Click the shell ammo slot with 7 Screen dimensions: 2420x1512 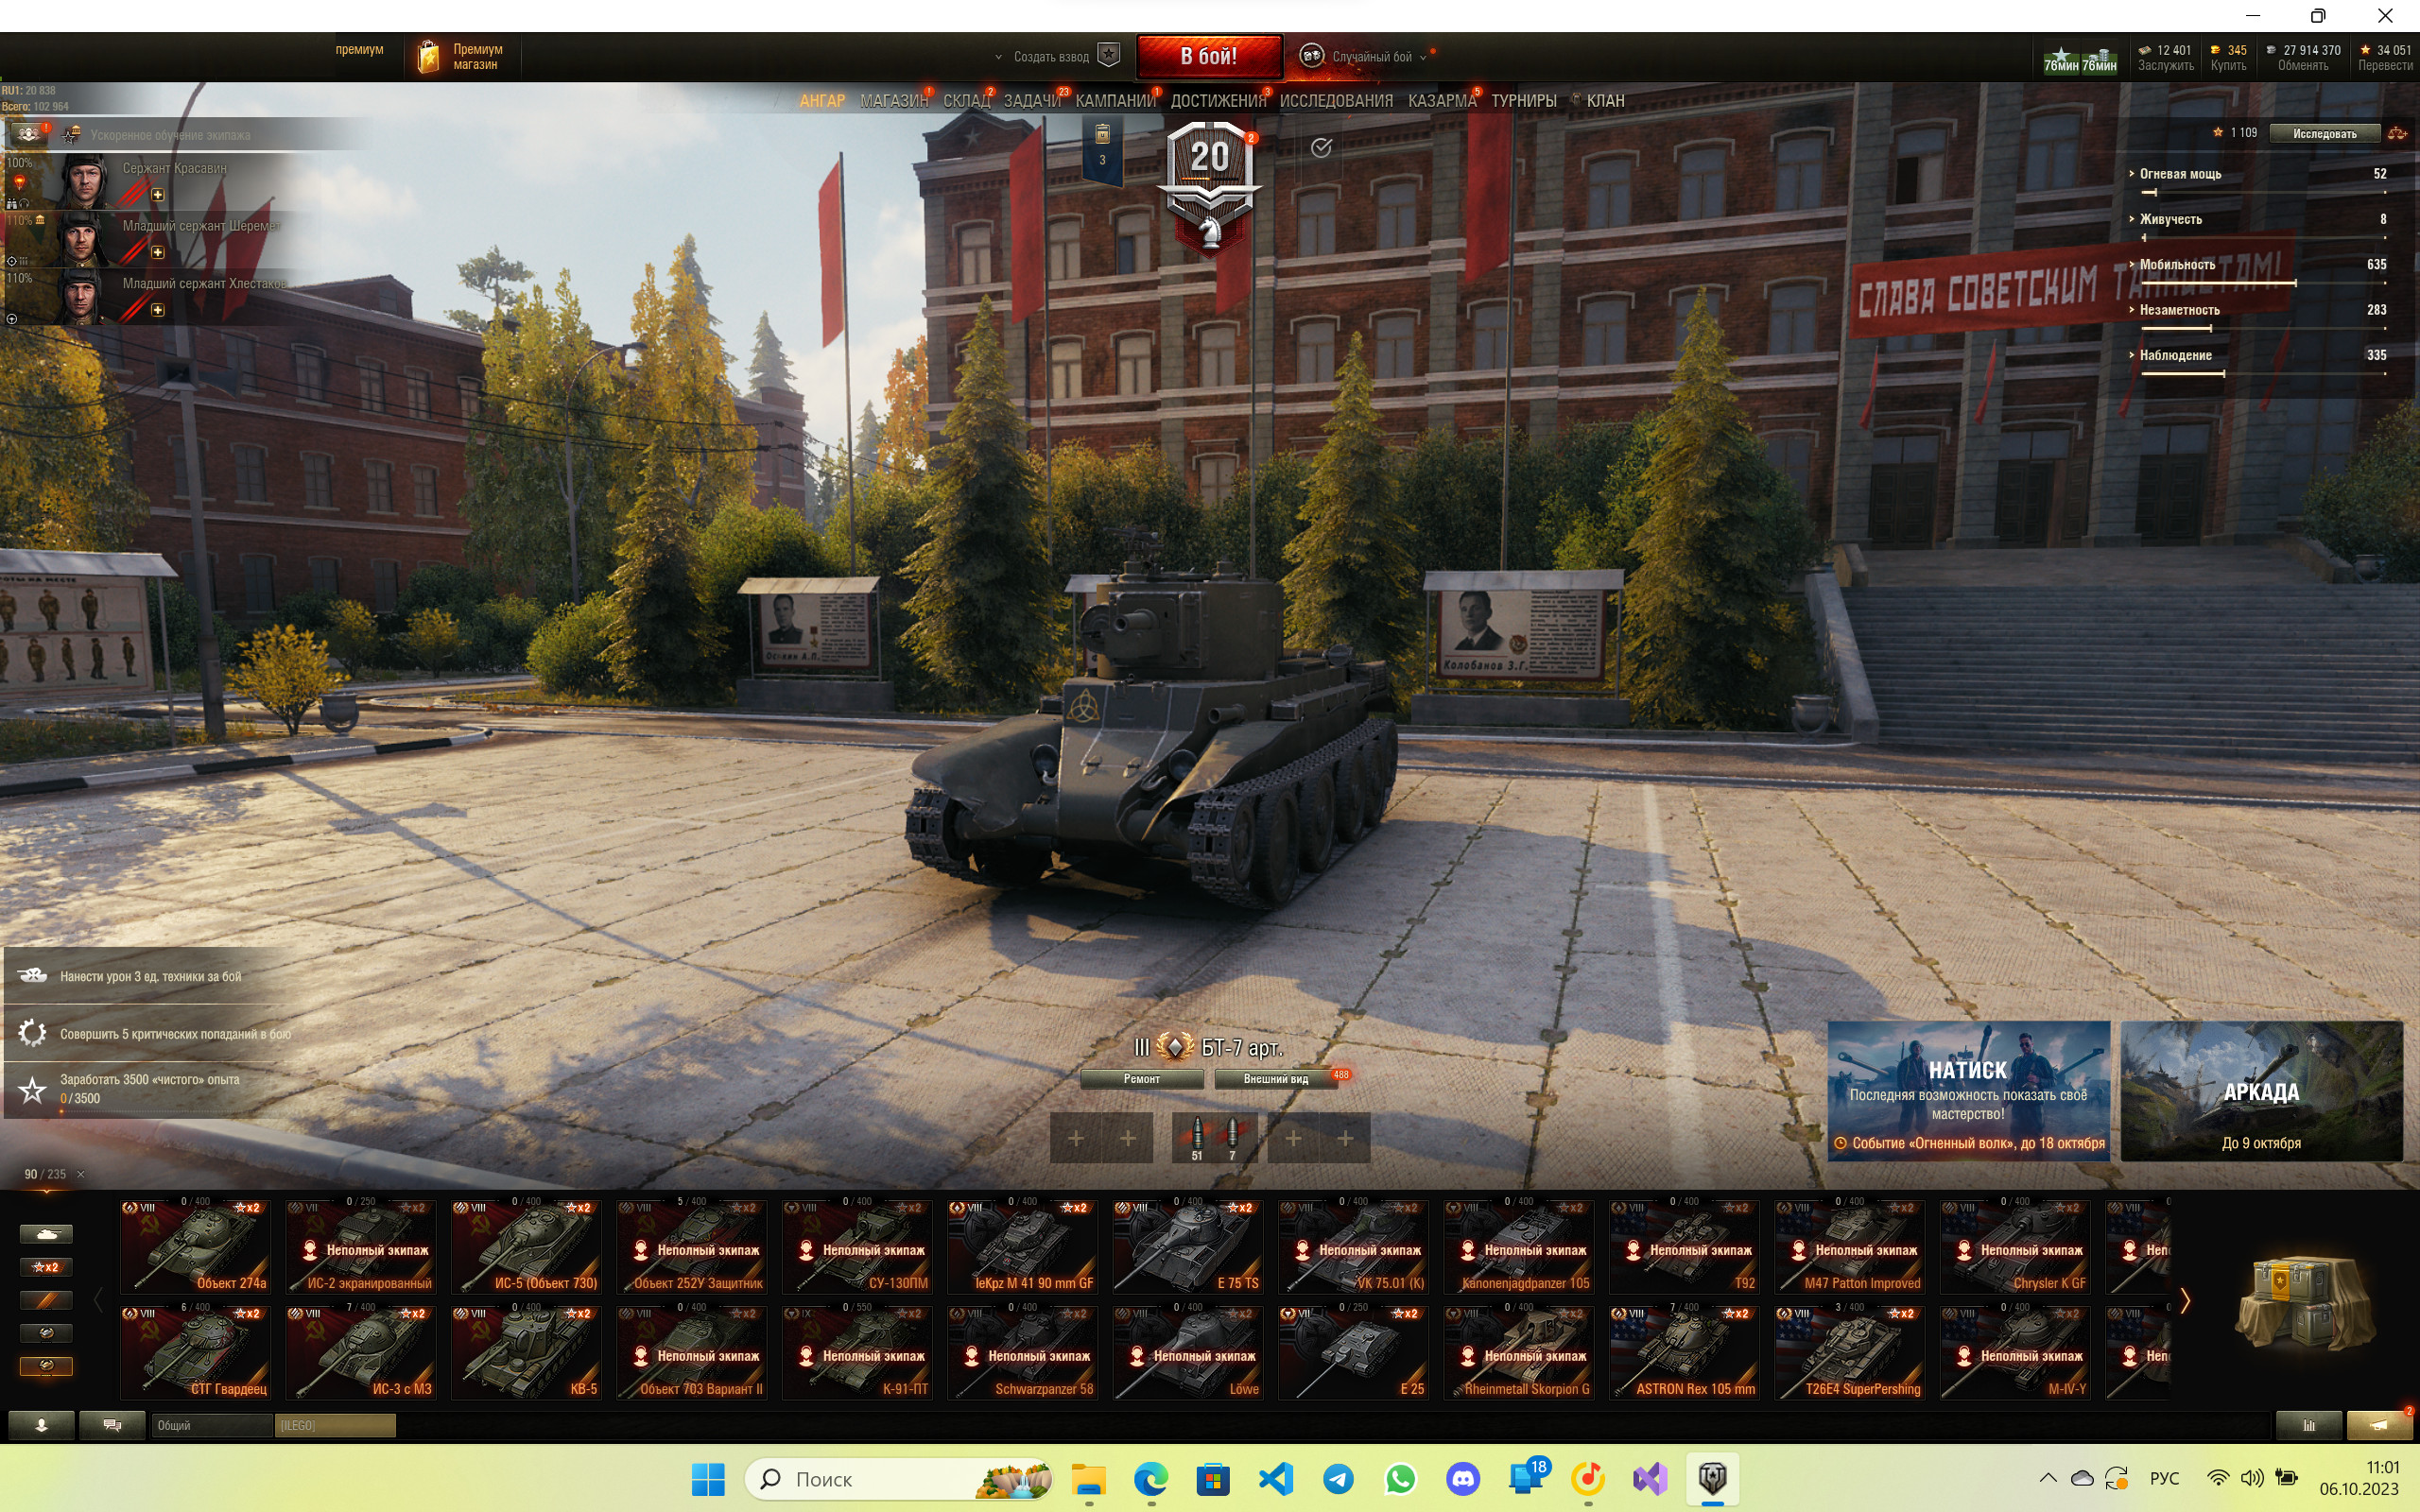1232,1138
